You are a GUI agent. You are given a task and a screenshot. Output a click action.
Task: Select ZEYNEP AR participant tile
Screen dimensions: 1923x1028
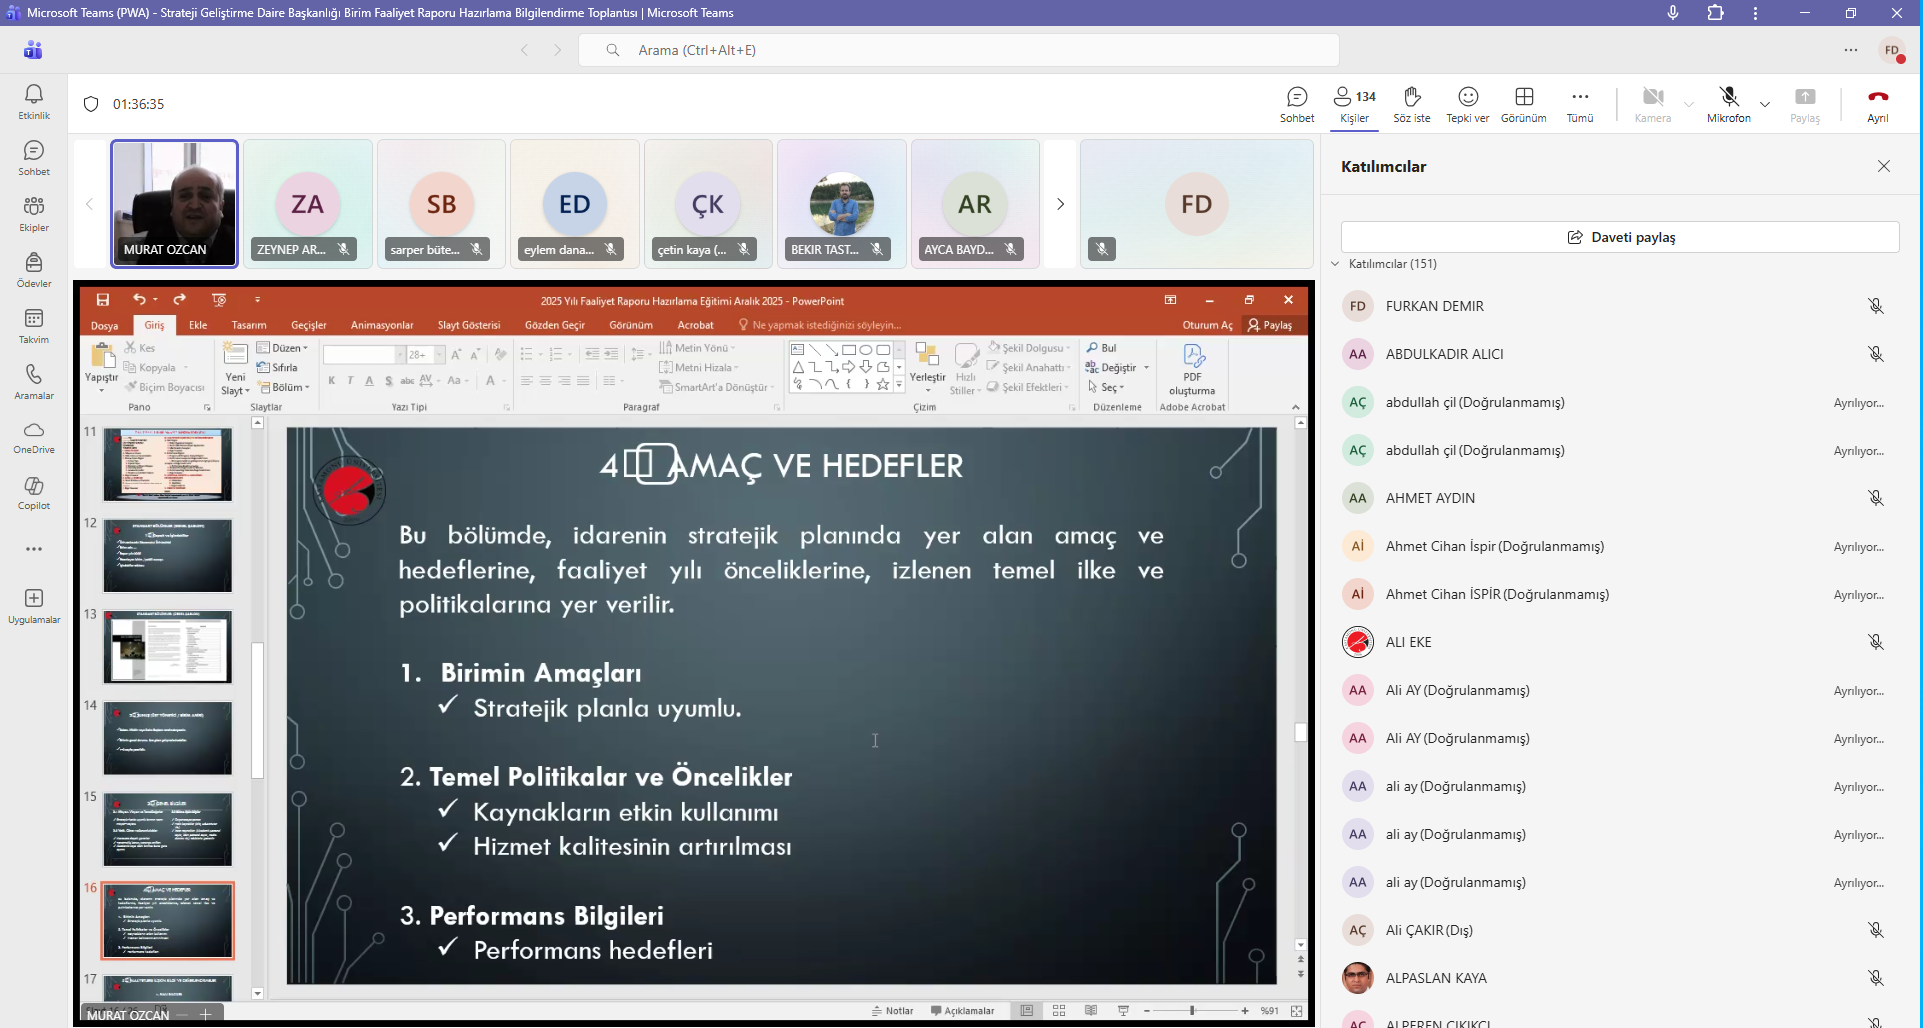308,204
